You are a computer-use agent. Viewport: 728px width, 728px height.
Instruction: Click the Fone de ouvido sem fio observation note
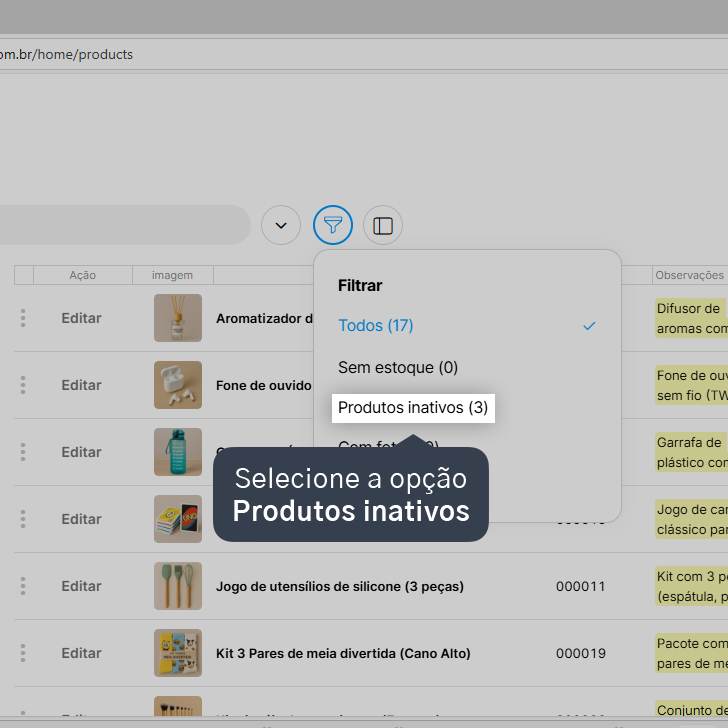coord(691,385)
